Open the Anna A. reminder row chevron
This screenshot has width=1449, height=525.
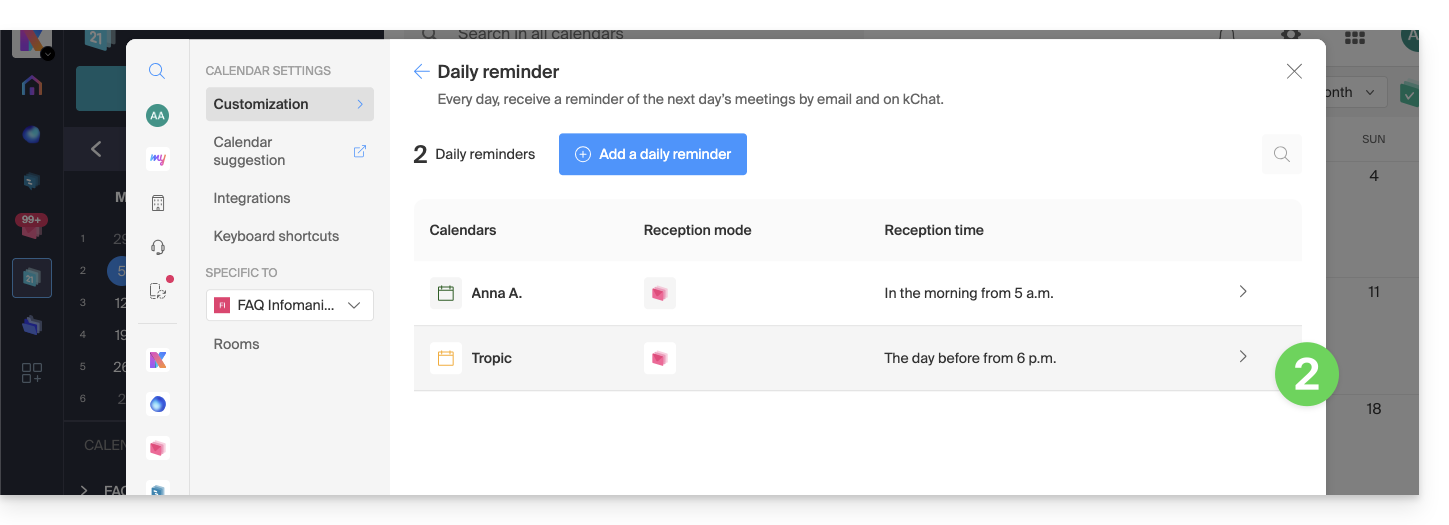(x=1243, y=292)
